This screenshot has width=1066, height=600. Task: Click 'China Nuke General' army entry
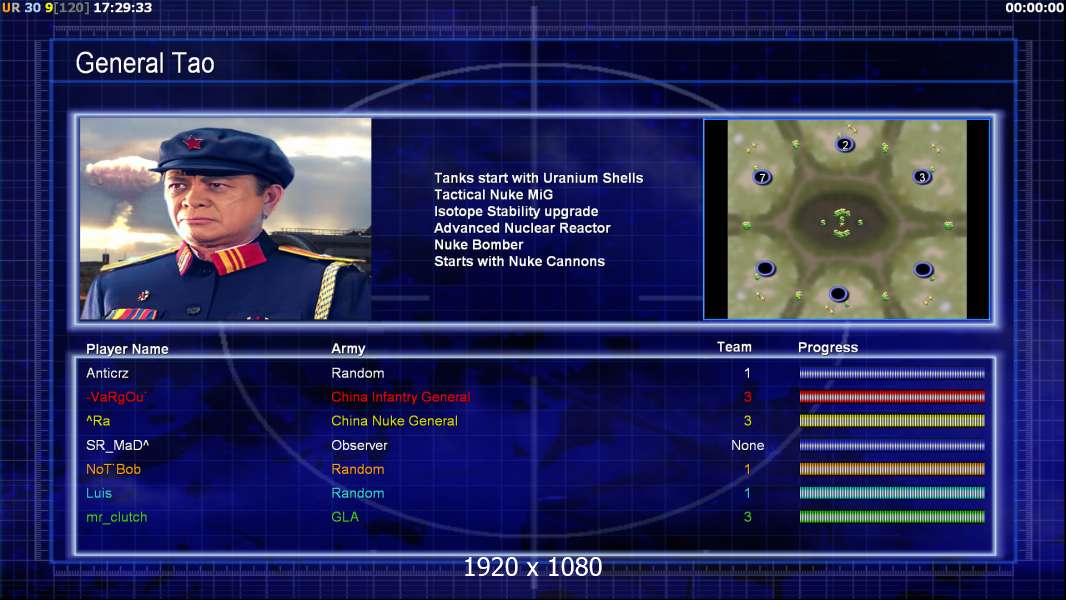[x=394, y=421]
